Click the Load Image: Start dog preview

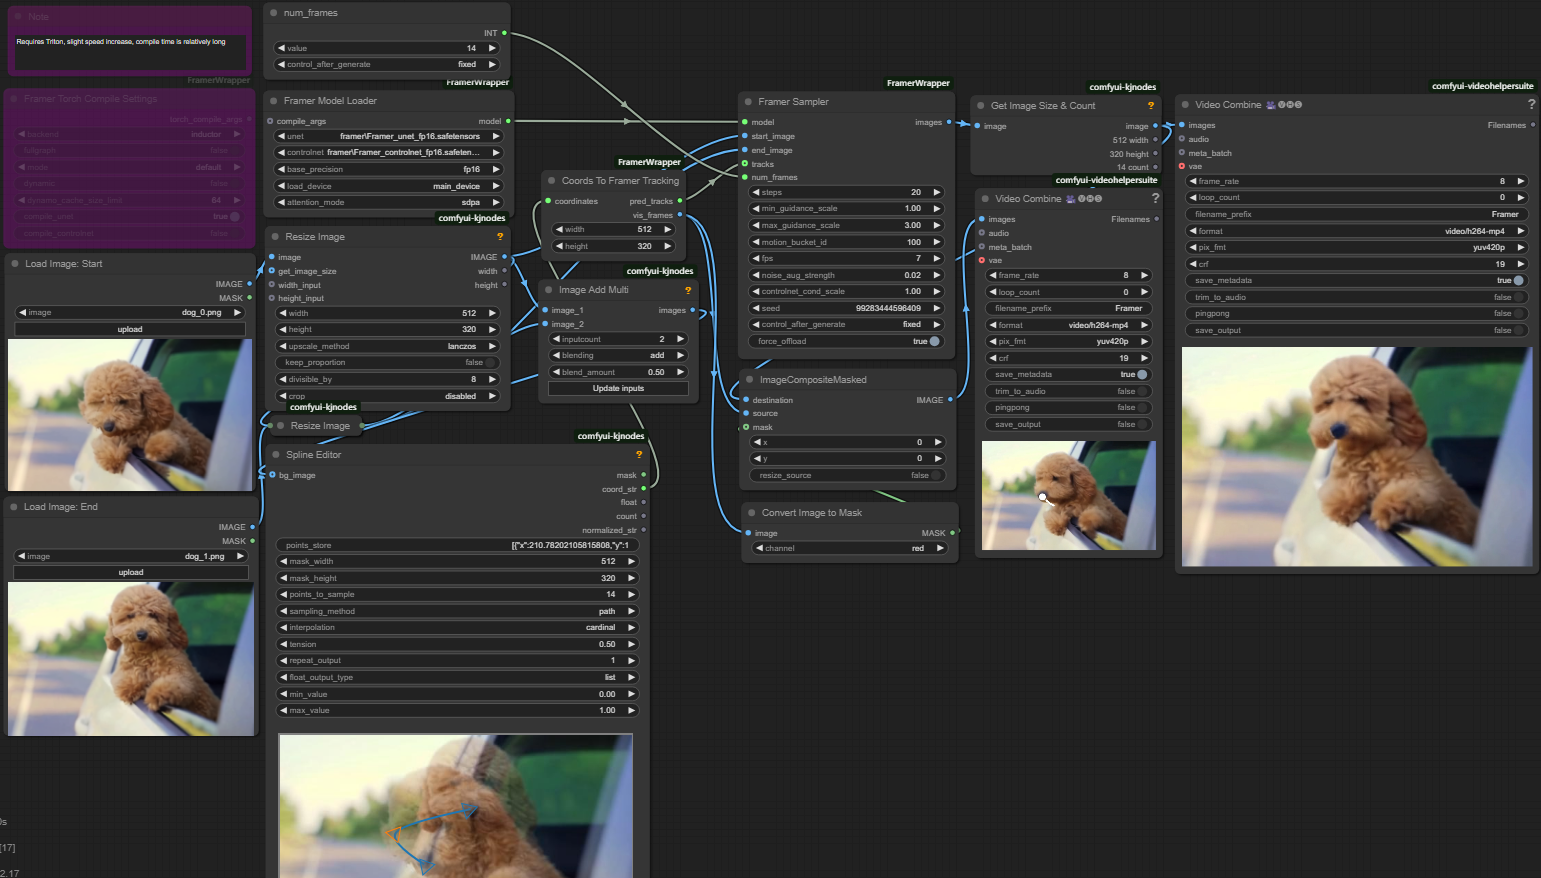(130, 415)
